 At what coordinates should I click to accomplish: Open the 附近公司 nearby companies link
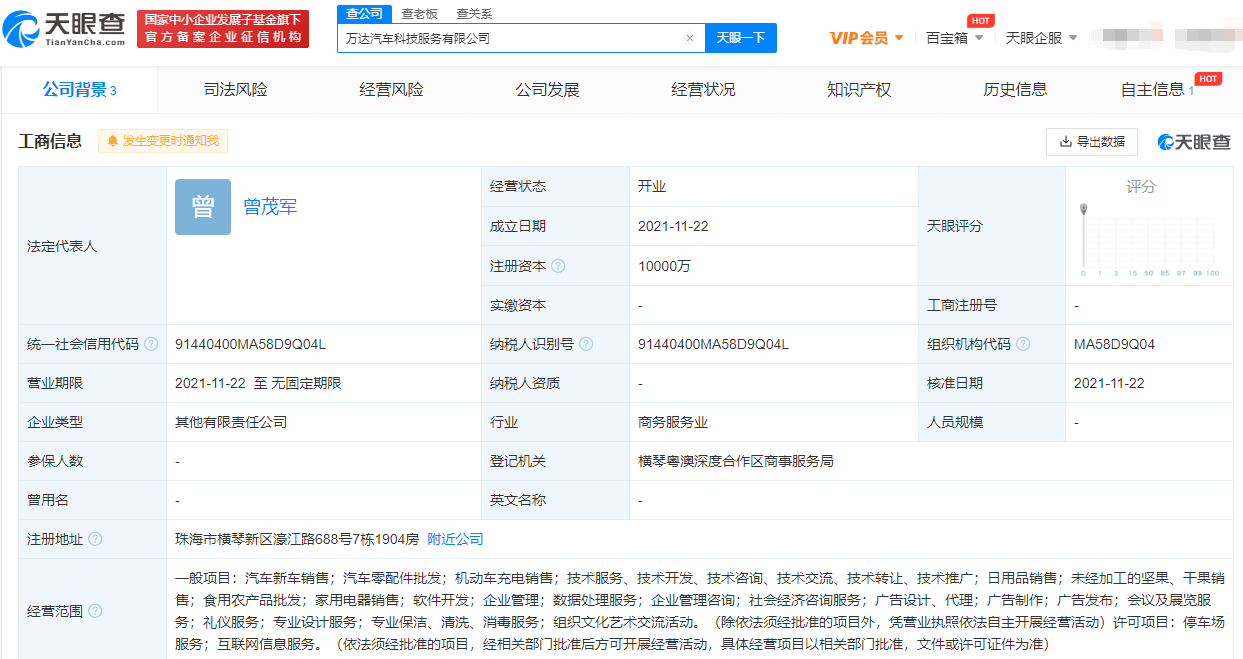455,539
